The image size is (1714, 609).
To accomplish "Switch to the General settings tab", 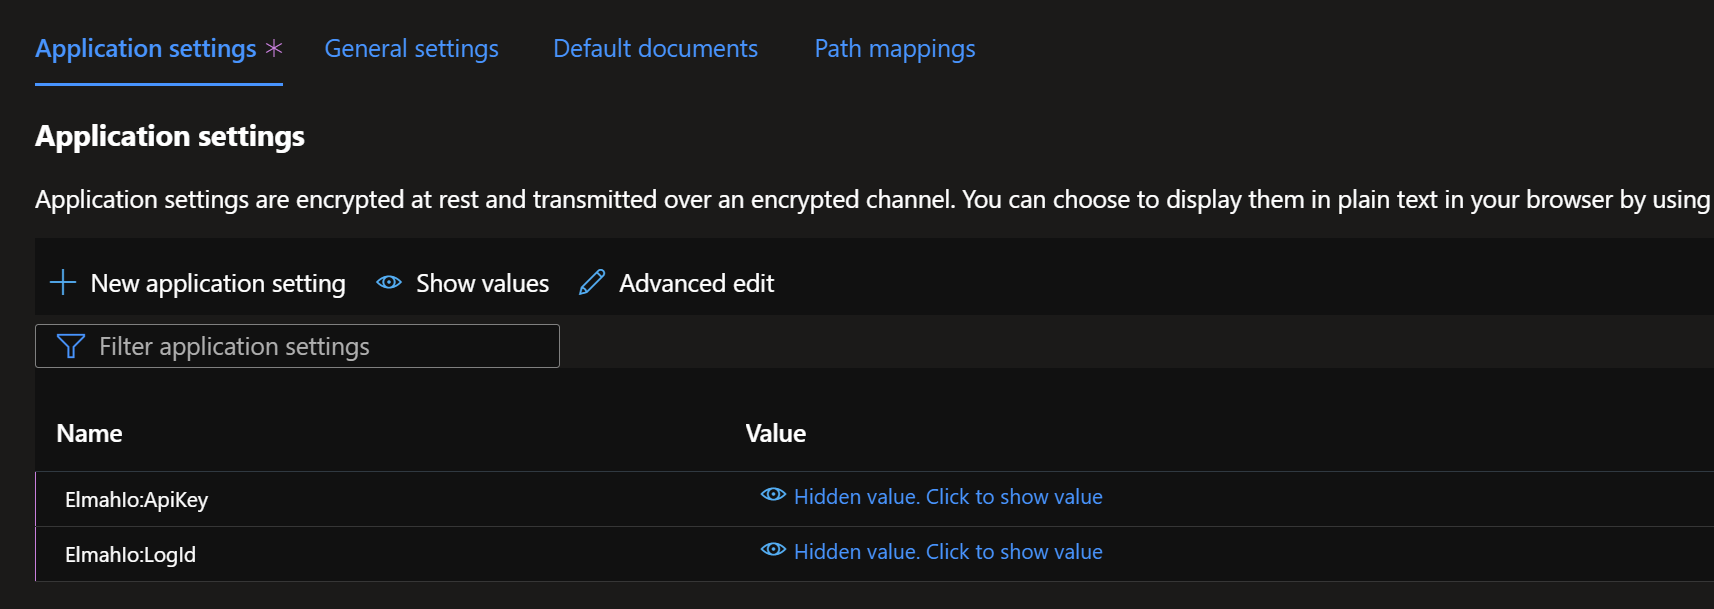I will (x=411, y=49).
